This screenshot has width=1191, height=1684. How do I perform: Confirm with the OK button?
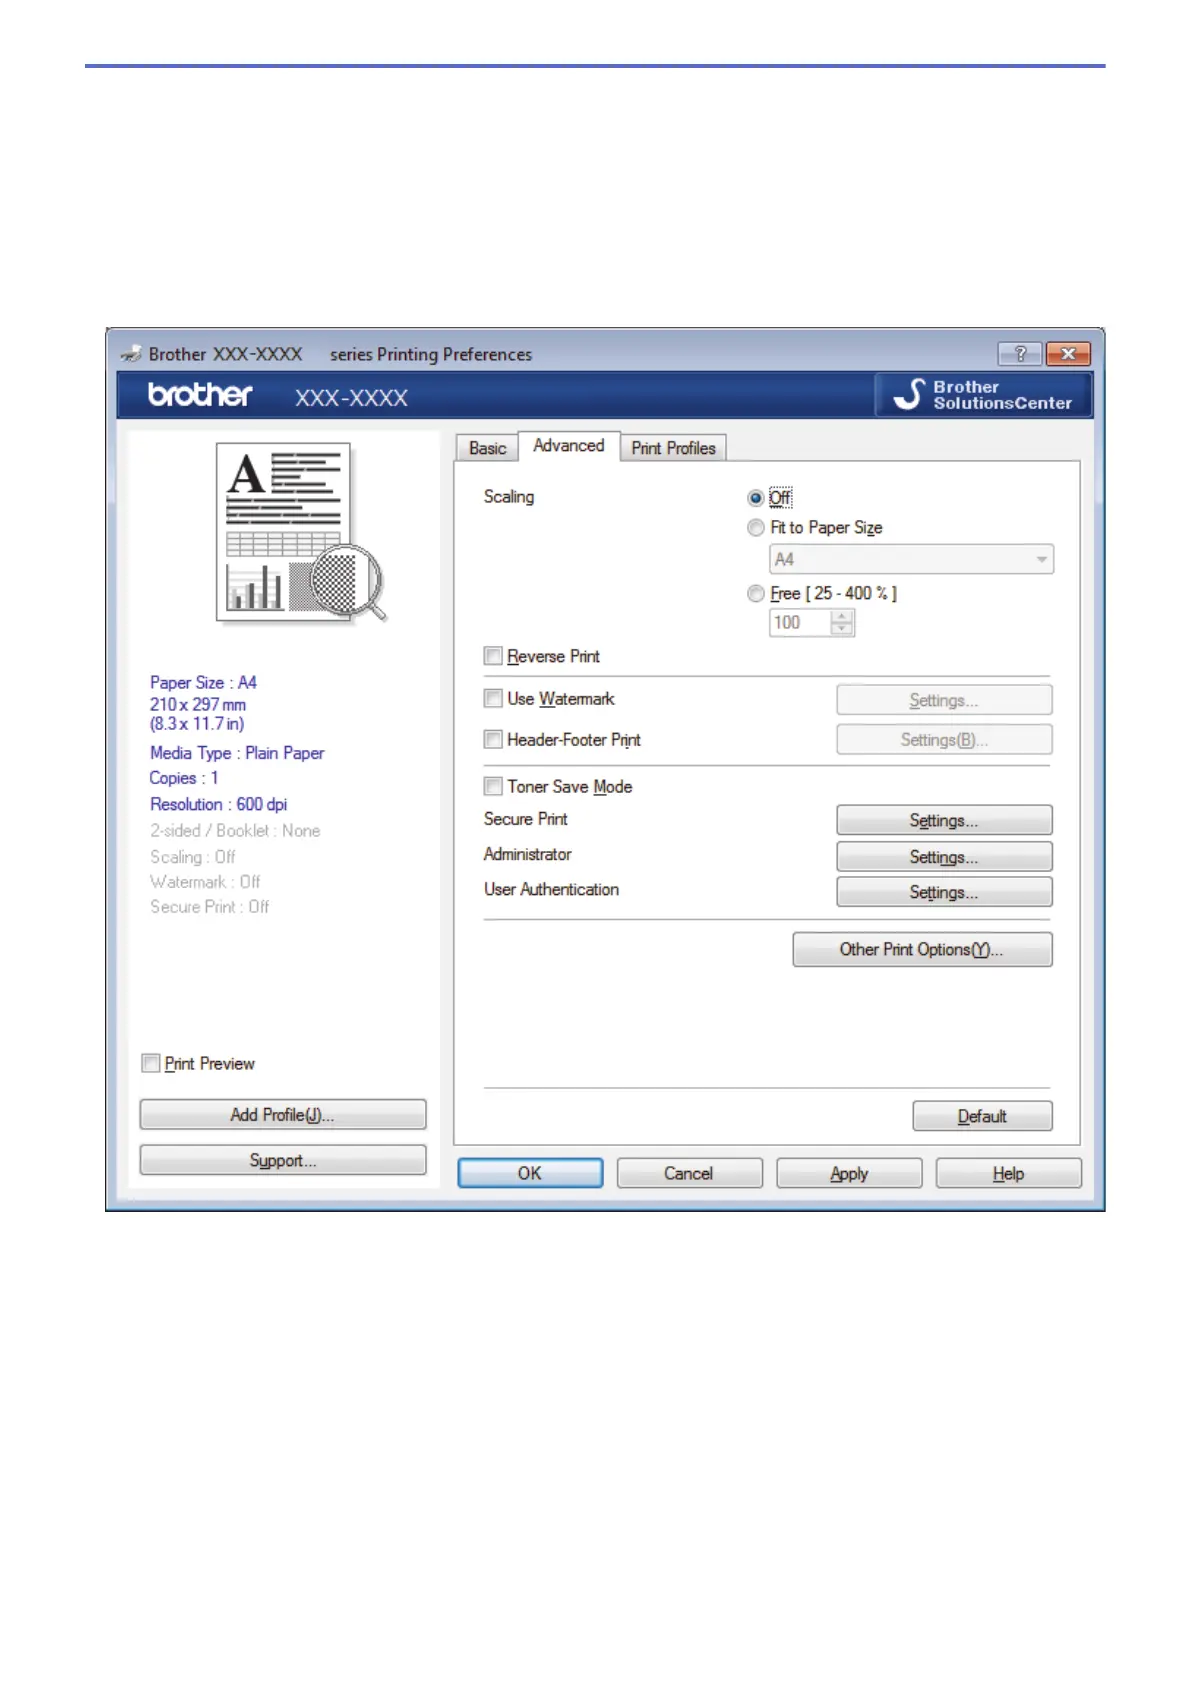coord(530,1173)
